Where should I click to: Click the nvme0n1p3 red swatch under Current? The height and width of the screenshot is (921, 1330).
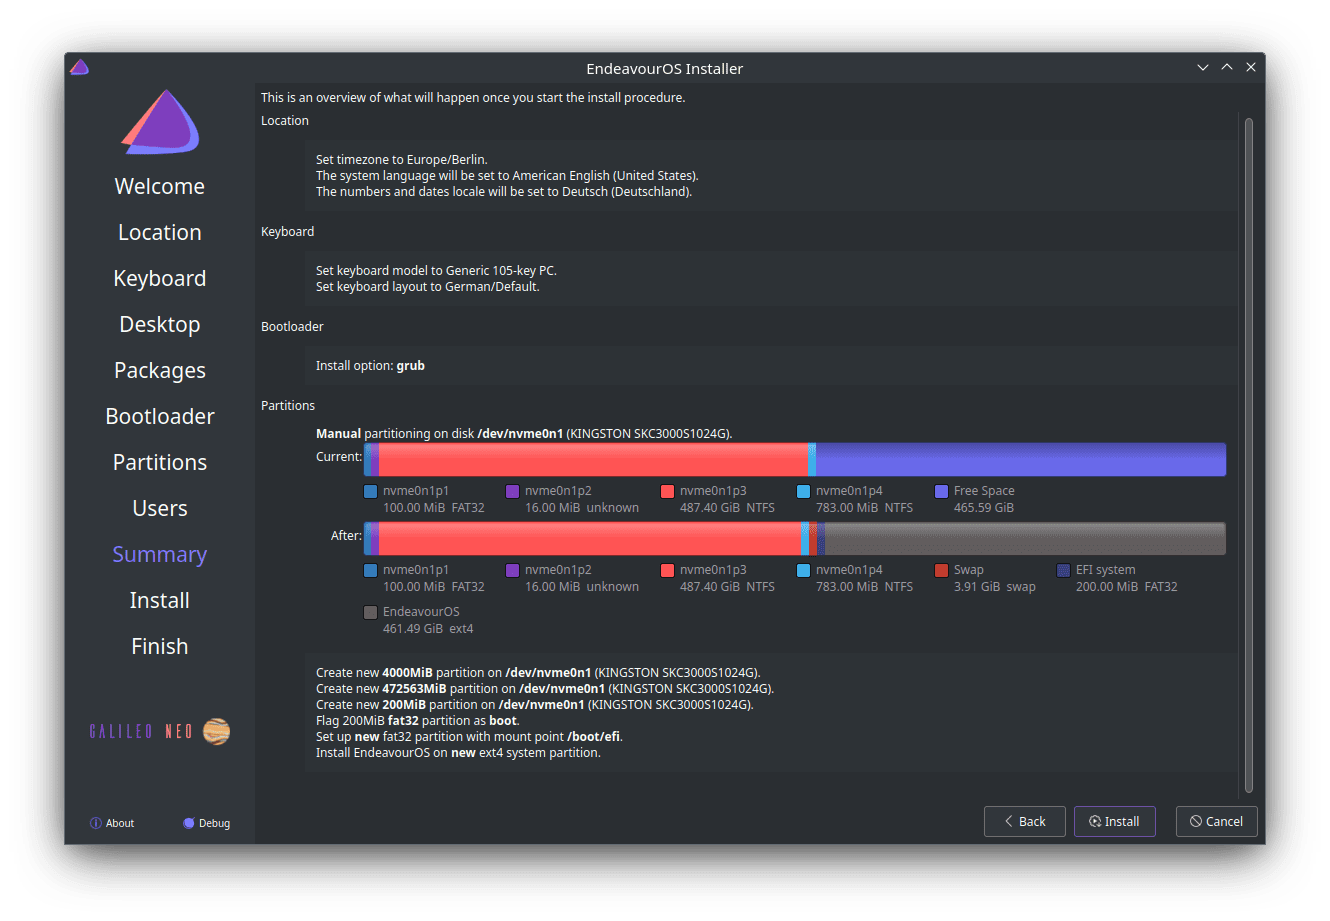(x=667, y=491)
